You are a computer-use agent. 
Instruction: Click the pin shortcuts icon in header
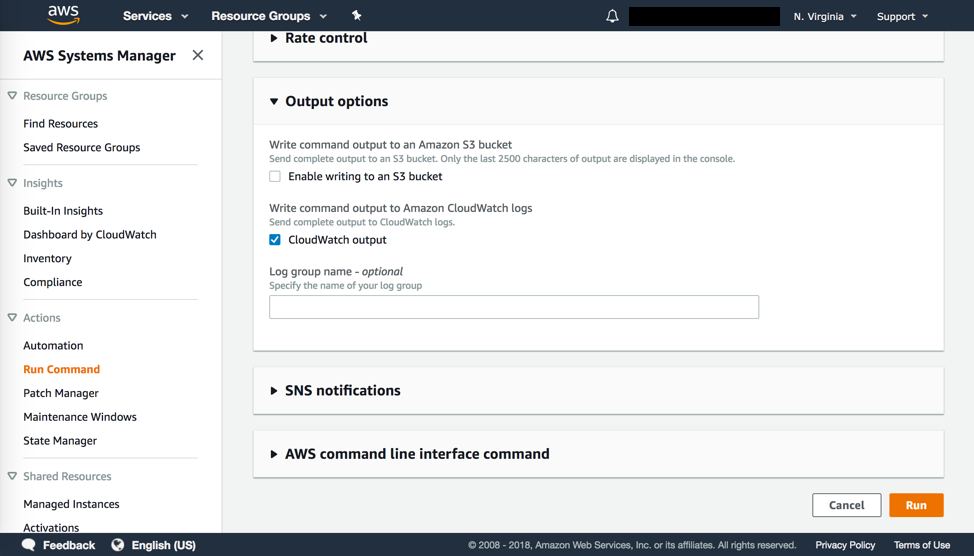[x=357, y=16]
